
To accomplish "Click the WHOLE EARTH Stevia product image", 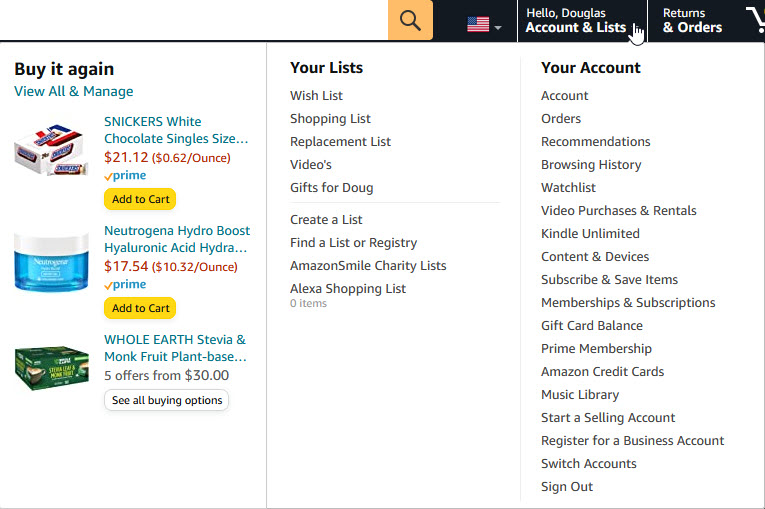I will (52, 367).
